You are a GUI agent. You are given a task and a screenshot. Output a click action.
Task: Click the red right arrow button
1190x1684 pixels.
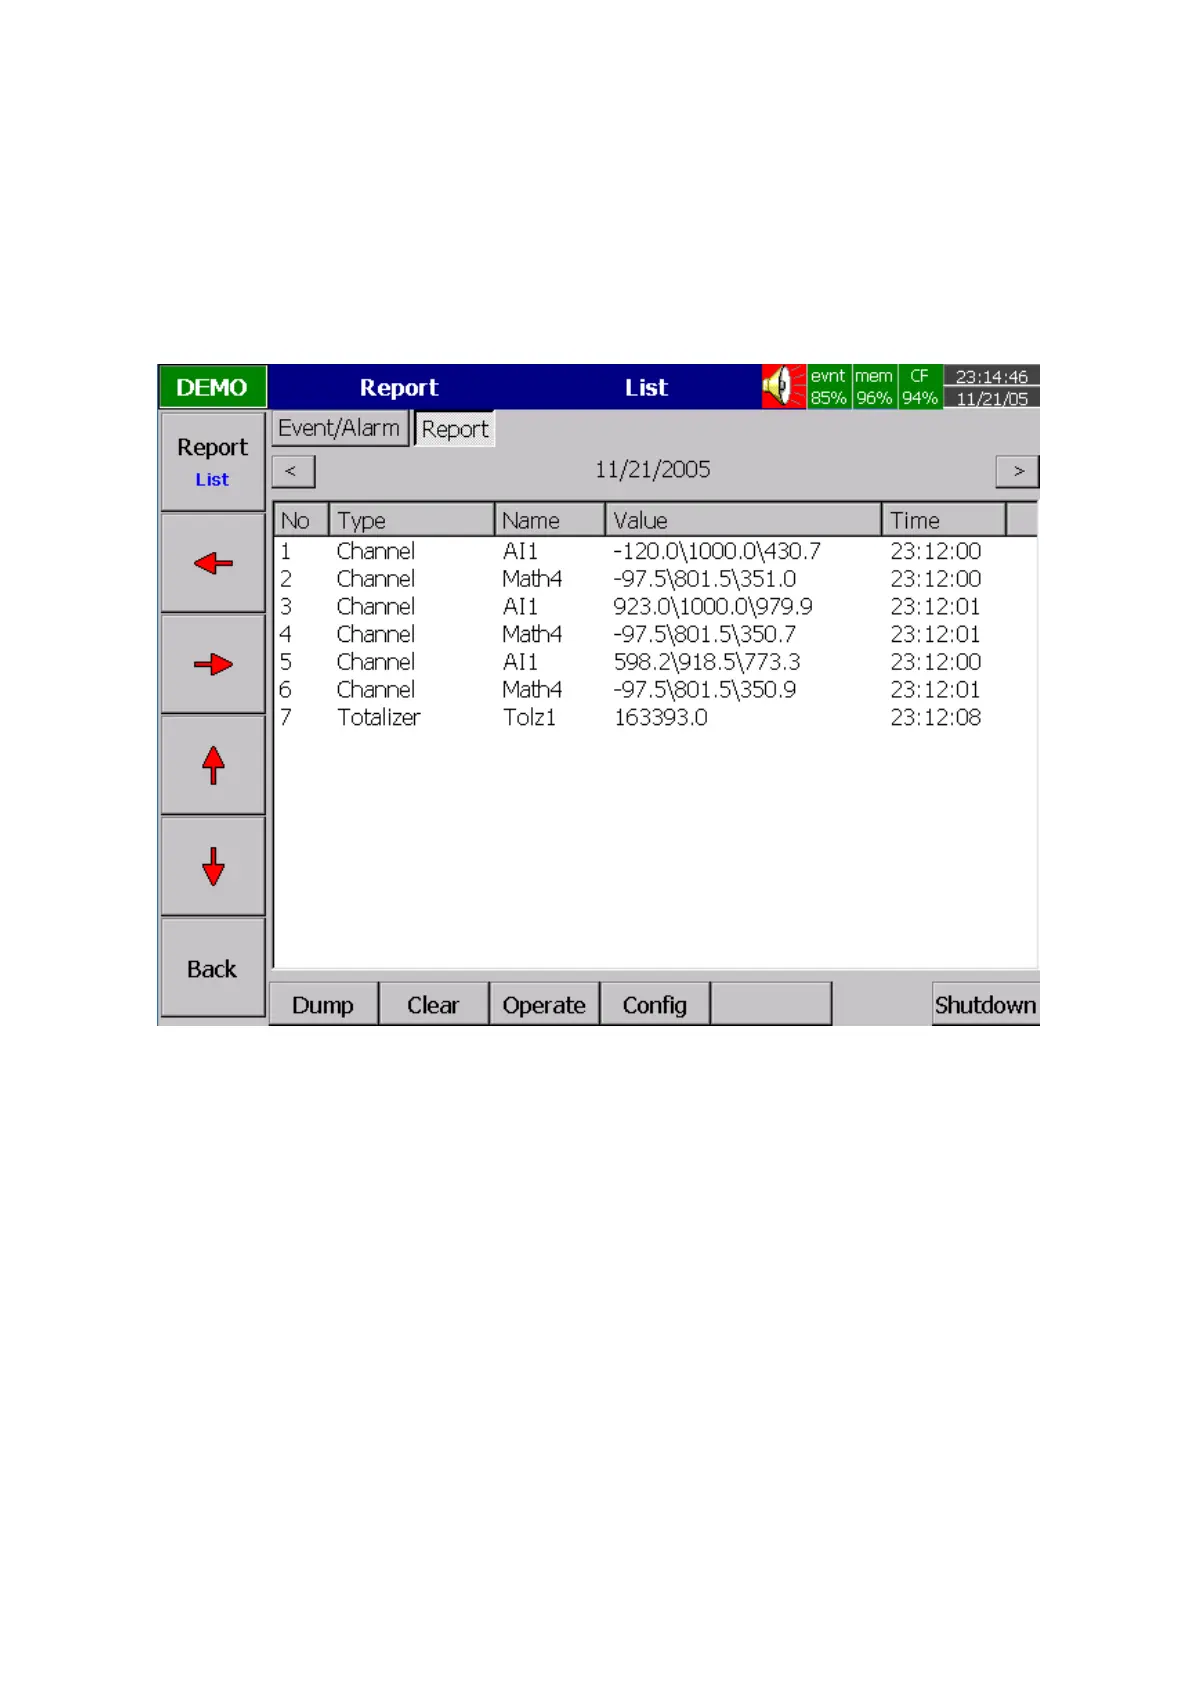(212, 664)
